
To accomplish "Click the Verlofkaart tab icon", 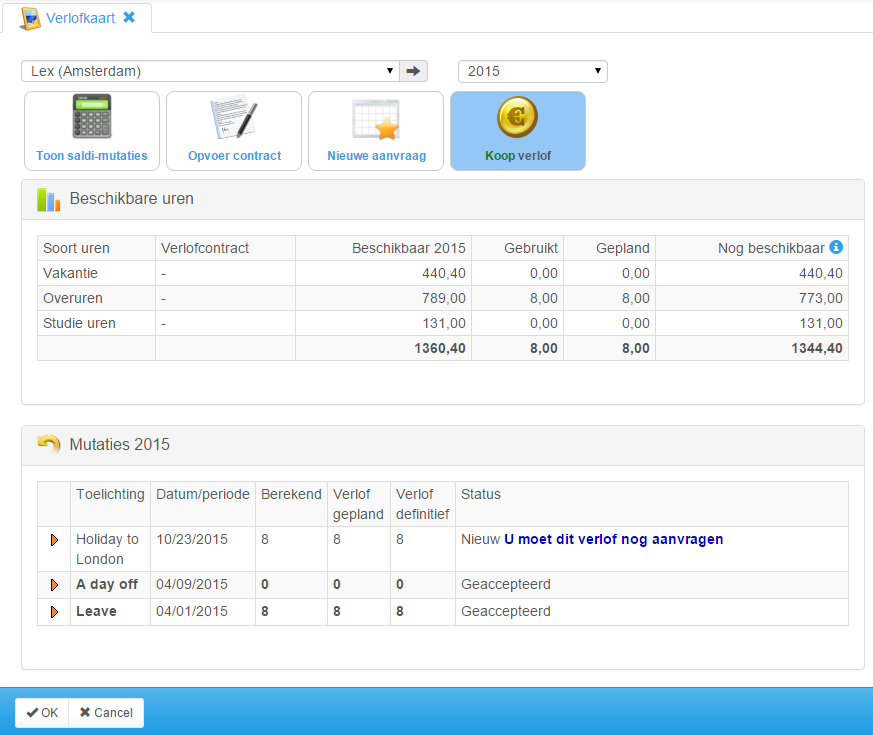I will coord(30,18).
